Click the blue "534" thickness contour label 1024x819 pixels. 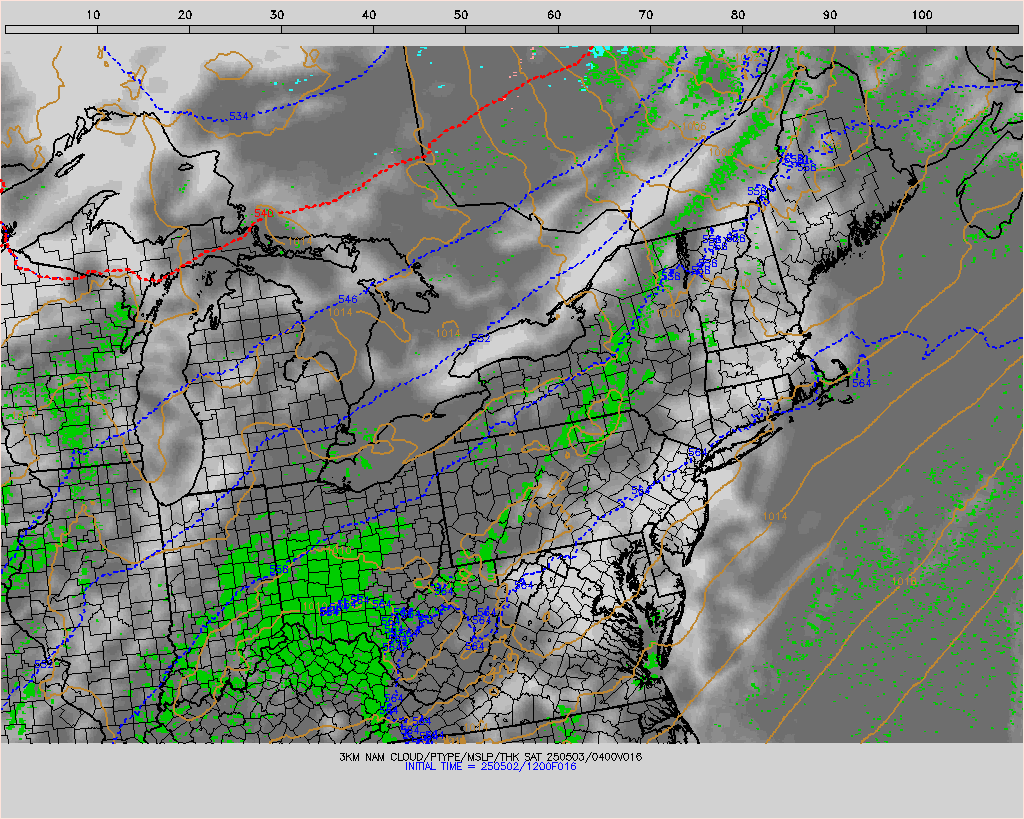coord(238,116)
